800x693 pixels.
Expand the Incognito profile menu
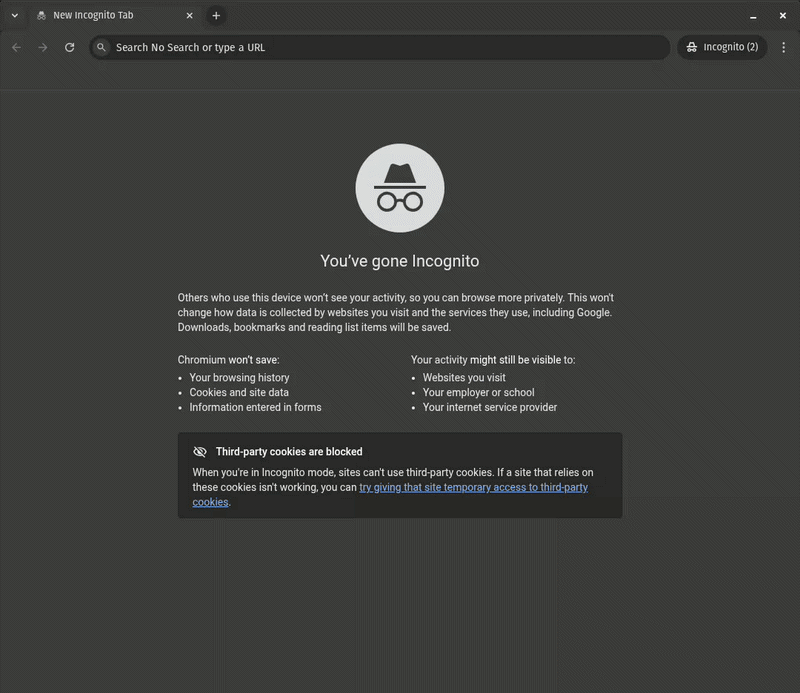pyautogui.click(x=722, y=47)
